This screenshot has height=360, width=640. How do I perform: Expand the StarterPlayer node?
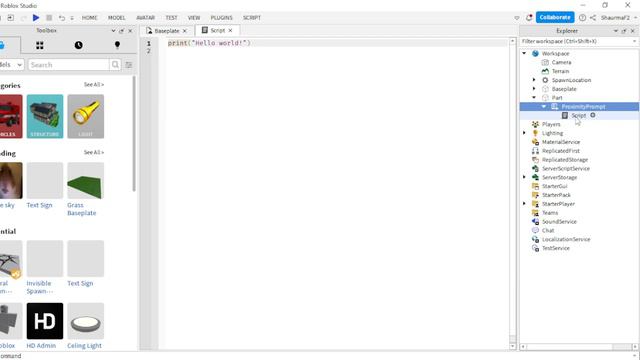click(524, 204)
